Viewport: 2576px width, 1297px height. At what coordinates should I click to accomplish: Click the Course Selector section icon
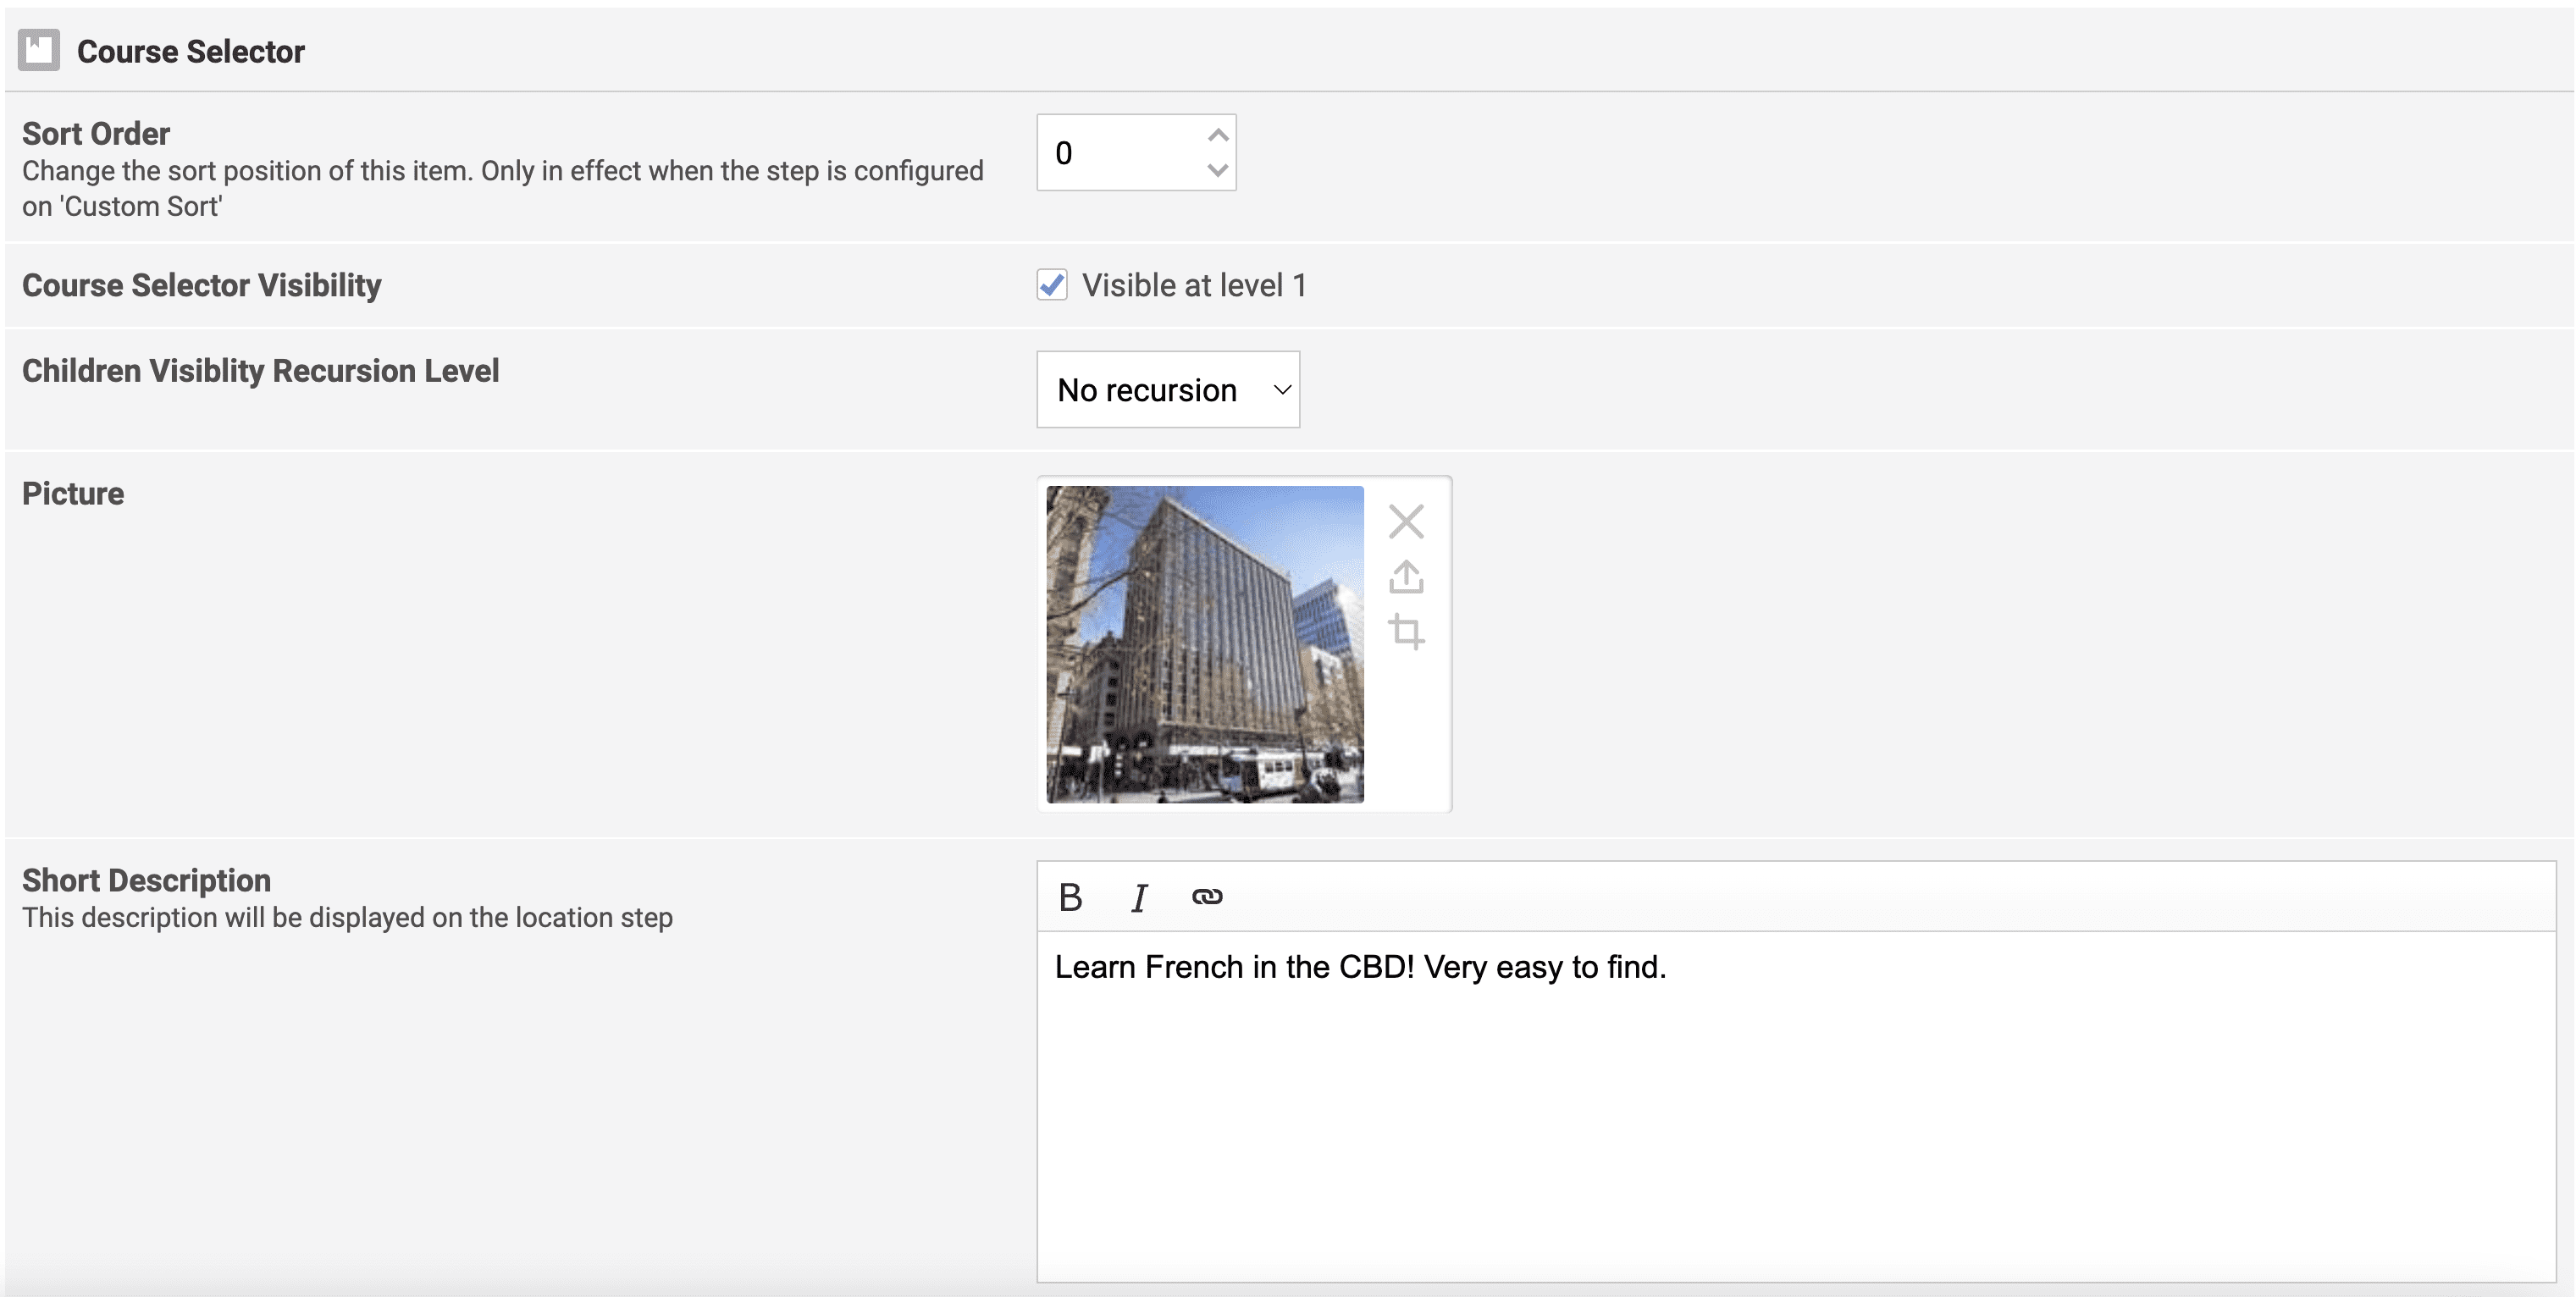pyautogui.click(x=39, y=50)
